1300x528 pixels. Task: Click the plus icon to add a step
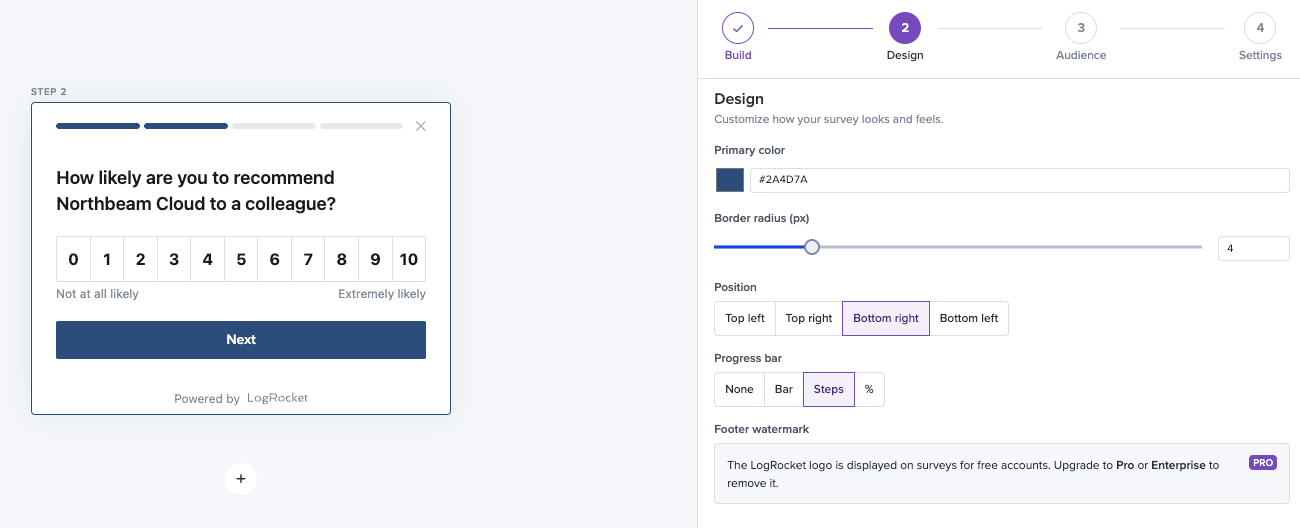241,479
